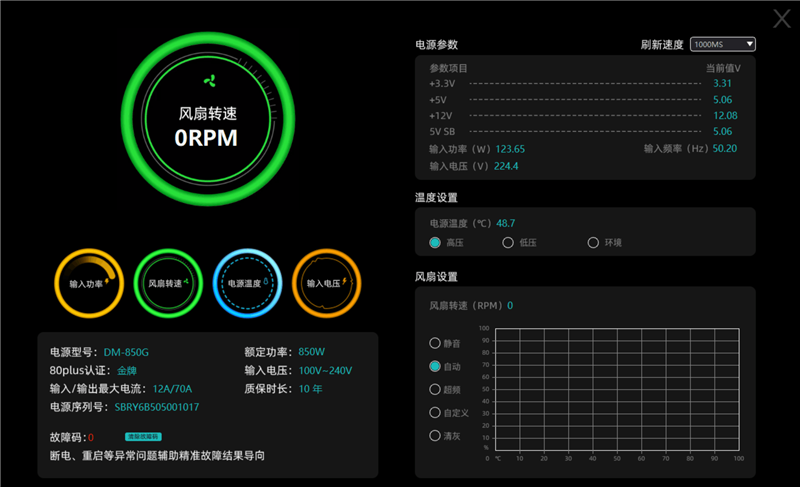Click the 100V~240V input voltage range

326,371
